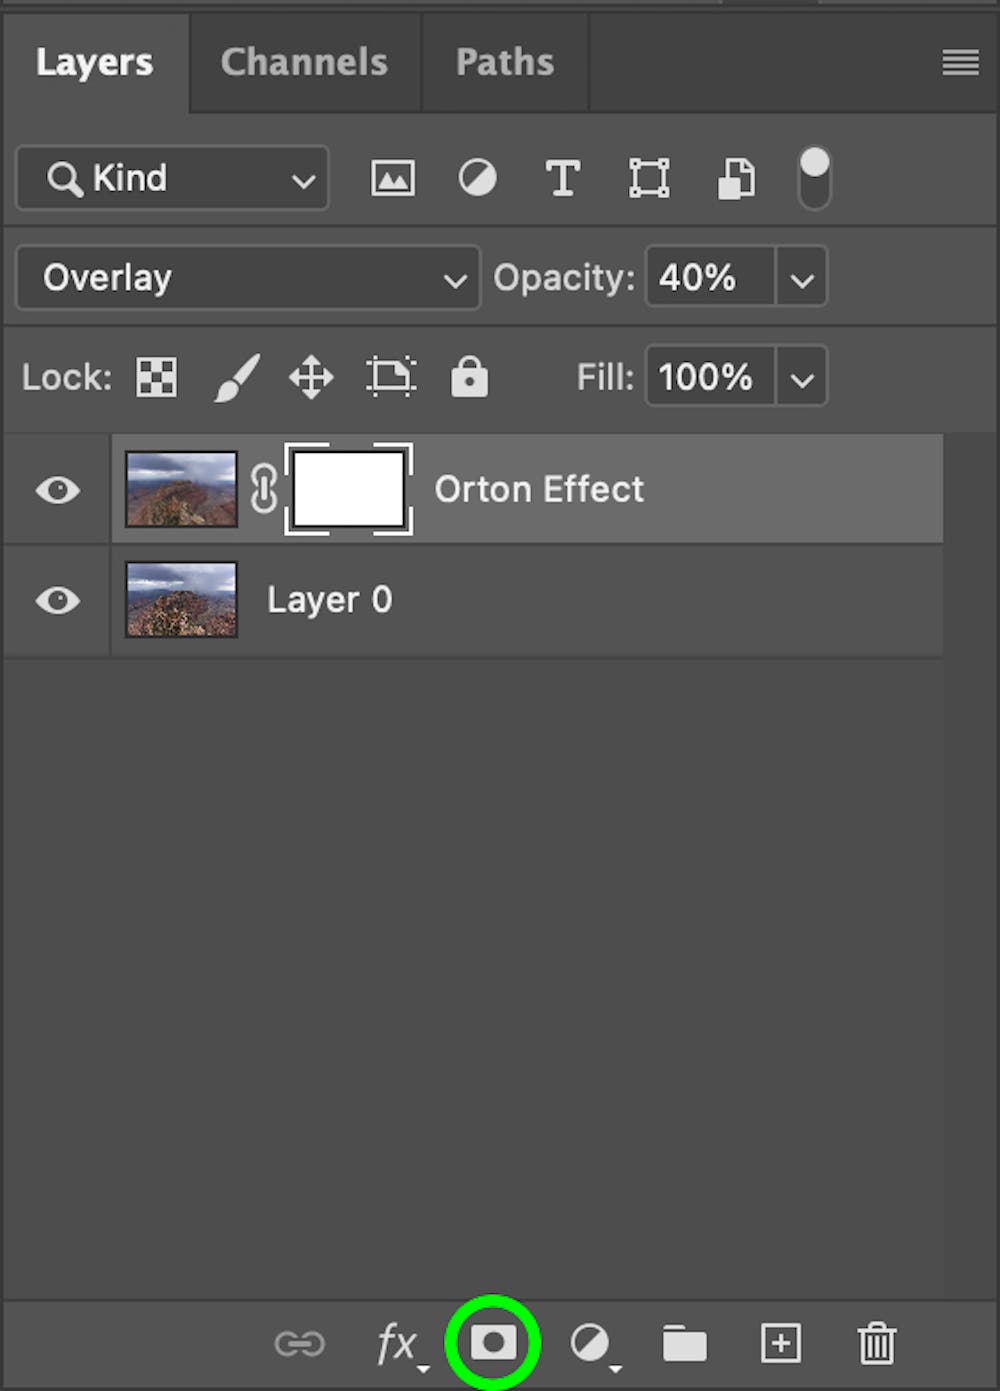Add a new layer
Image resolution: width=1000 pixels, height=1391 pixels.
782,1344
